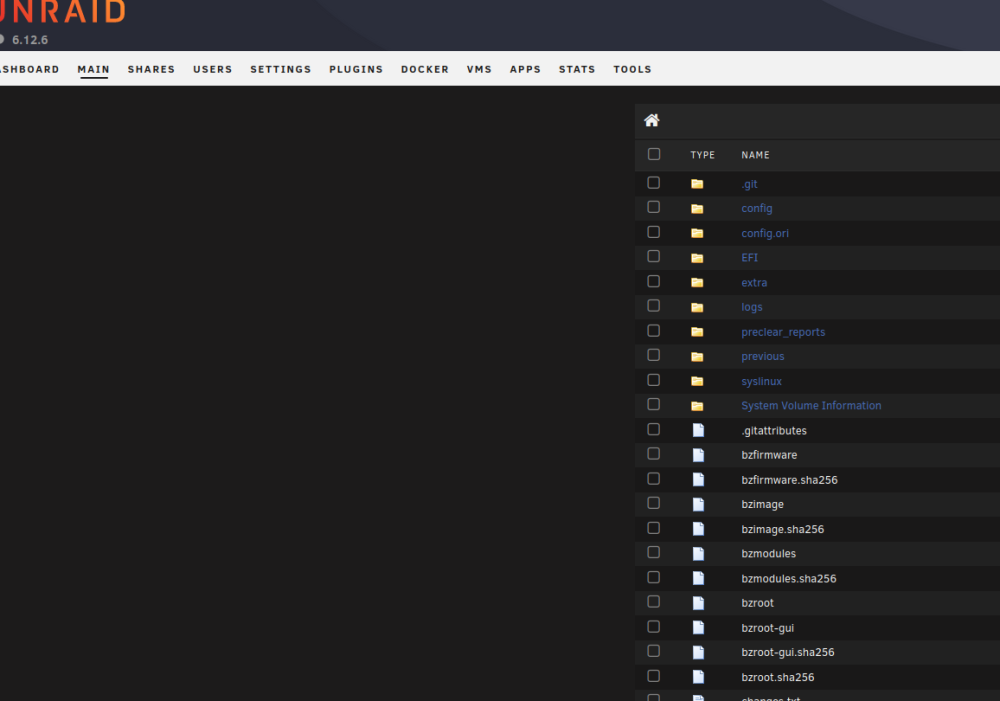The height and width of the screenshot is (701, 1000).
Task: Click the bzimage file icon
Action: [x=698, y=505]
